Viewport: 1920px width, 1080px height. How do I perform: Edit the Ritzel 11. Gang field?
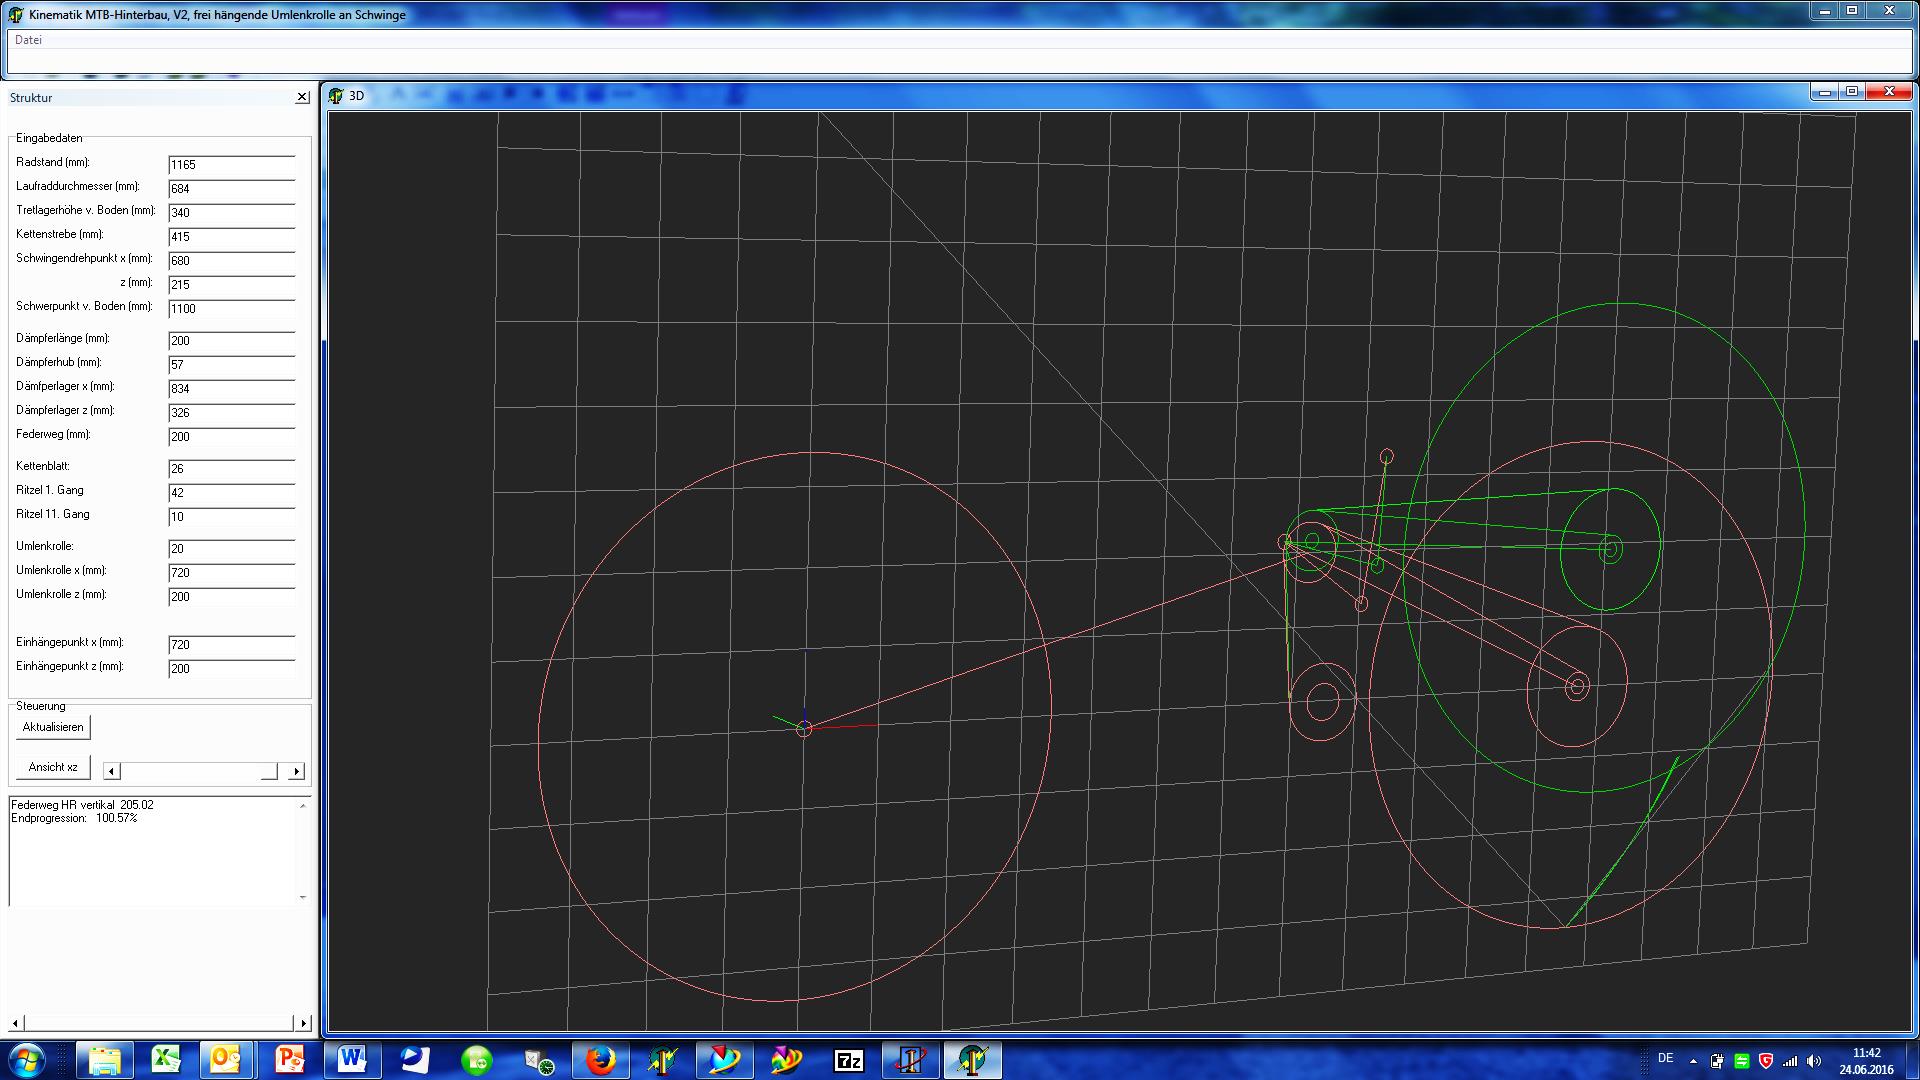tap(232, 517)
